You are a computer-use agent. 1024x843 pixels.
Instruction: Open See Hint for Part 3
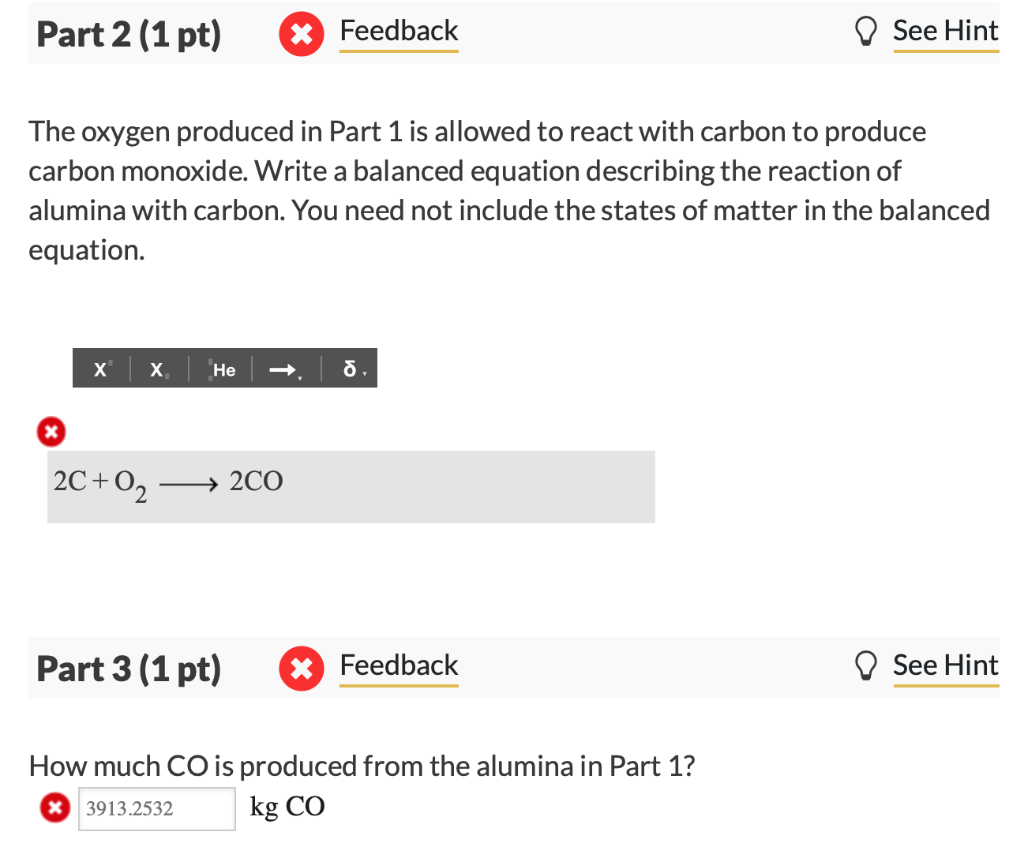(944, 666)
